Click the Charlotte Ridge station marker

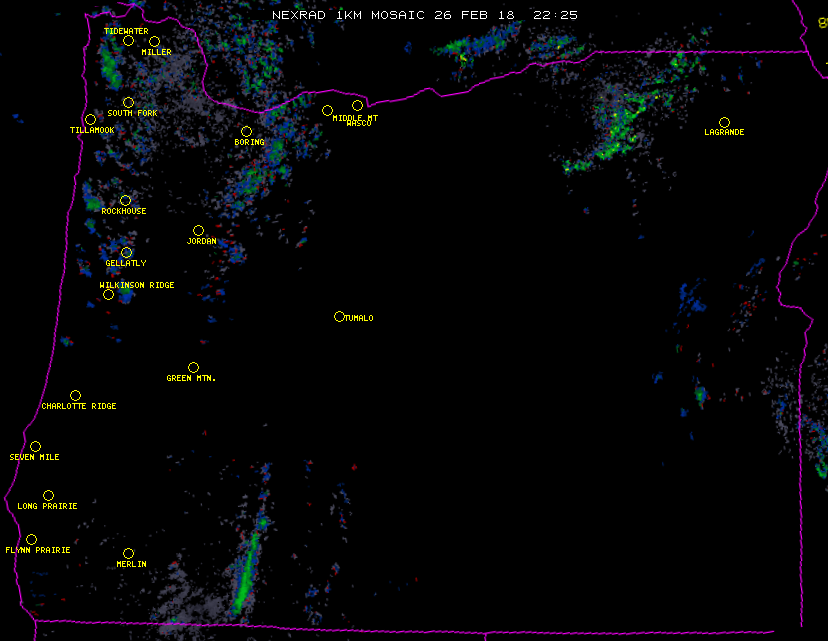pos(75,395)
